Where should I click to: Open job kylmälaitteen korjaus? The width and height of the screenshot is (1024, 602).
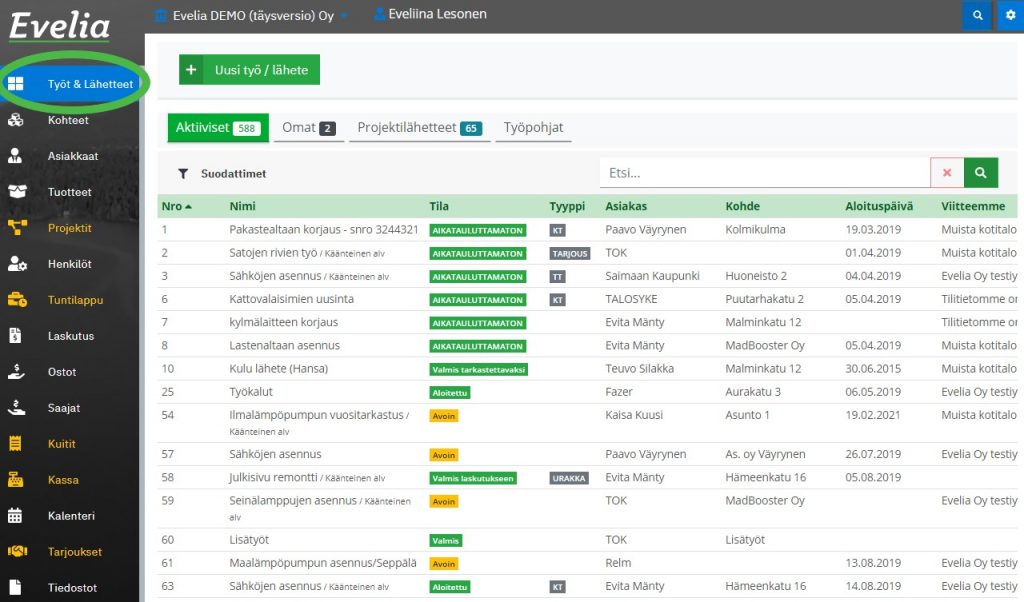(x=283, y=323)
